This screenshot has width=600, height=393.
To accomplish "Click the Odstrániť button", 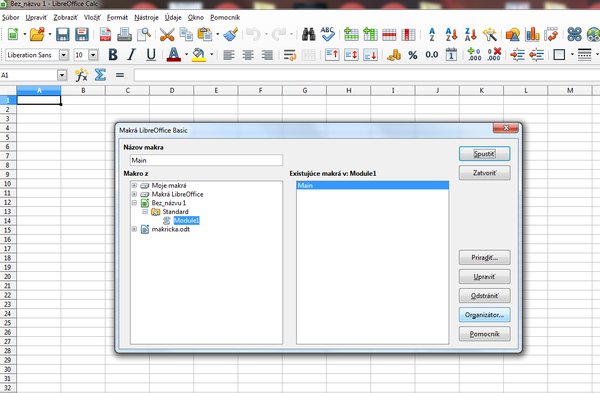I will [484, 296].
